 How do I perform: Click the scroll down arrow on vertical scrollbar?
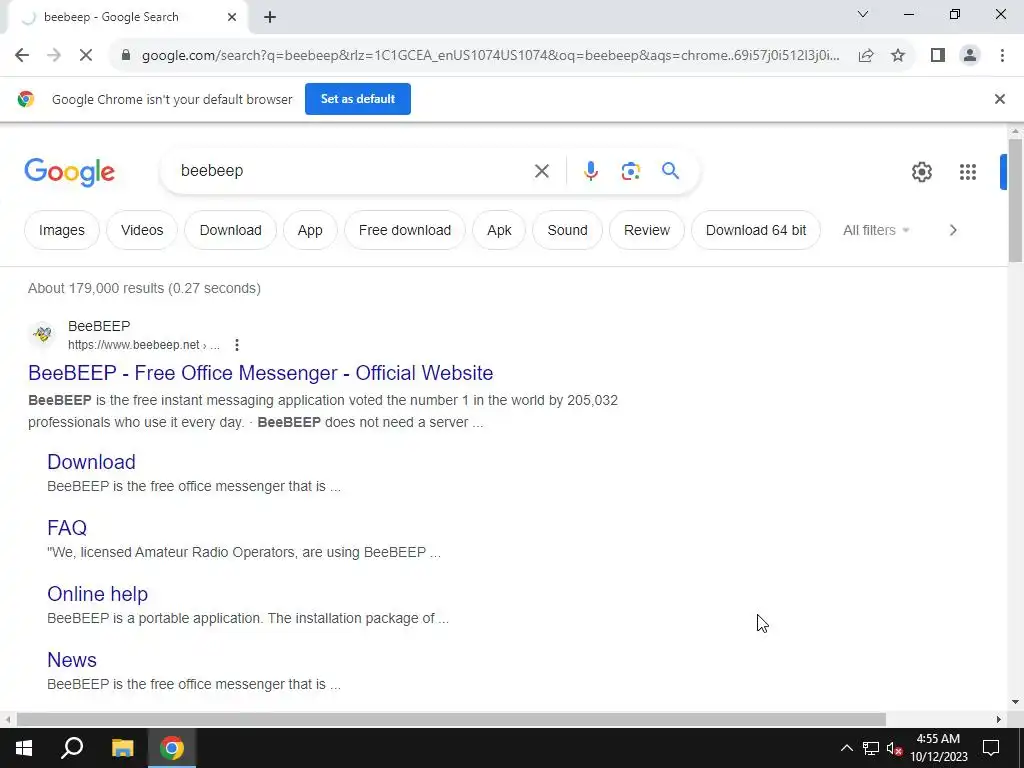coord(1015,702)
